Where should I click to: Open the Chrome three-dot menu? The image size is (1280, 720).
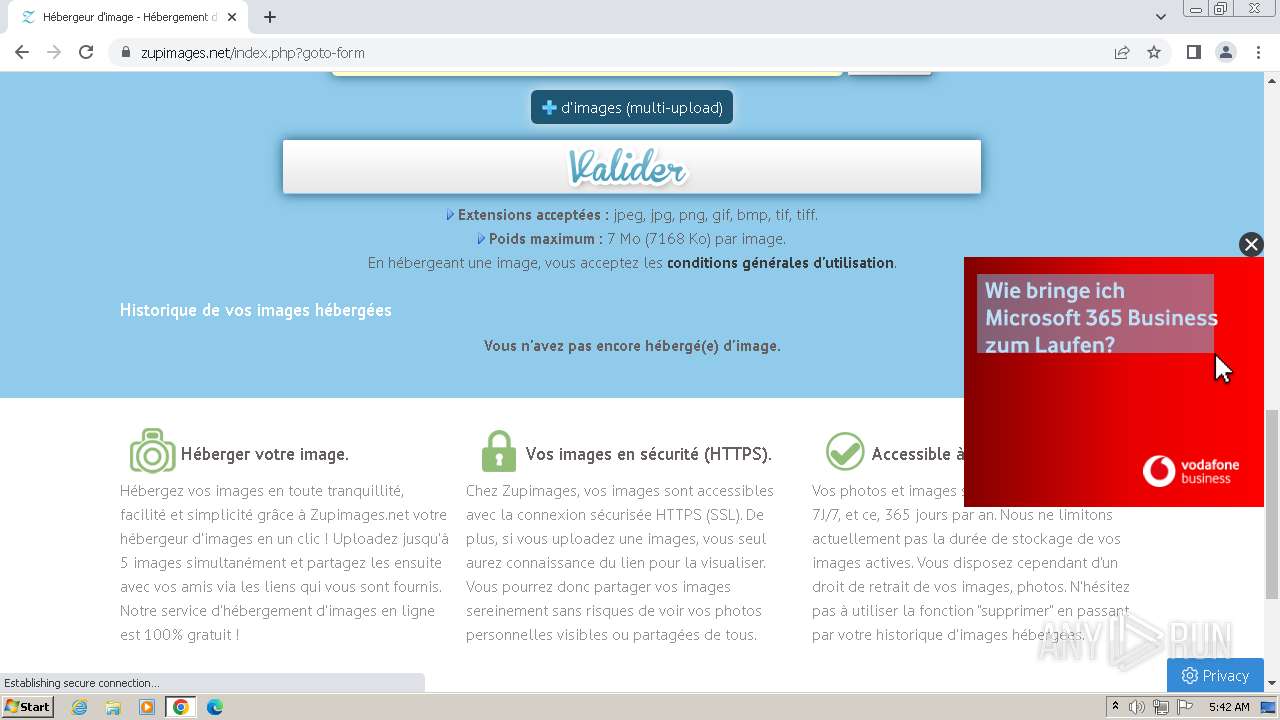tap(1258, 52)
